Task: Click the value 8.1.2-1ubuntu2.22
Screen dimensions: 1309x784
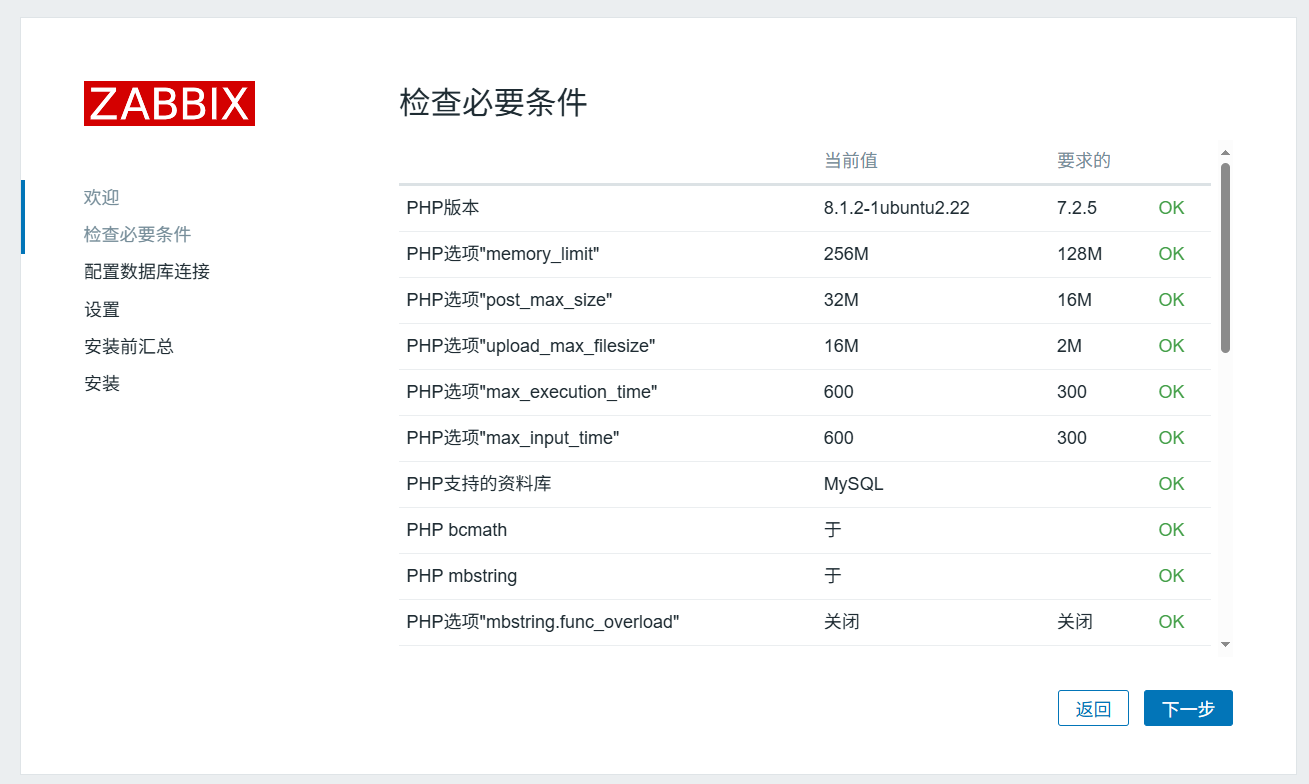Action: pyautogui.click(x=897, y=208)
